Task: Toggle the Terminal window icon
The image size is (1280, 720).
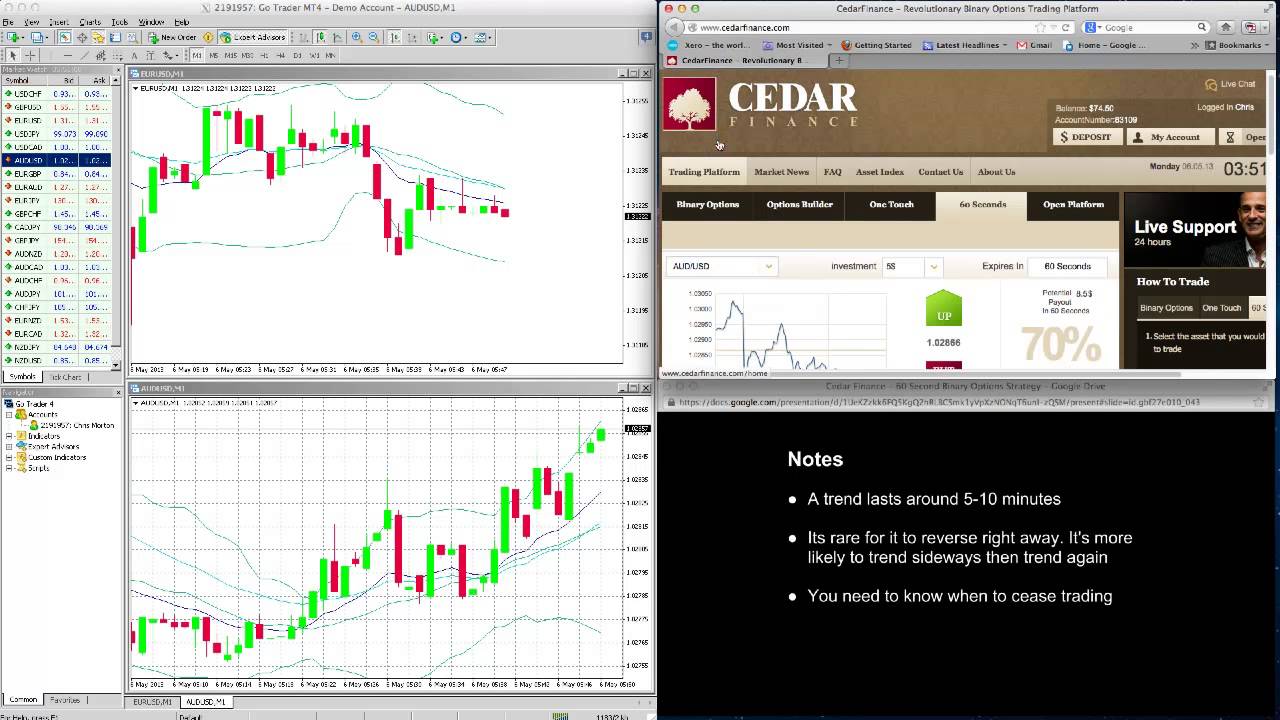Action: click(x=116, y=37)
